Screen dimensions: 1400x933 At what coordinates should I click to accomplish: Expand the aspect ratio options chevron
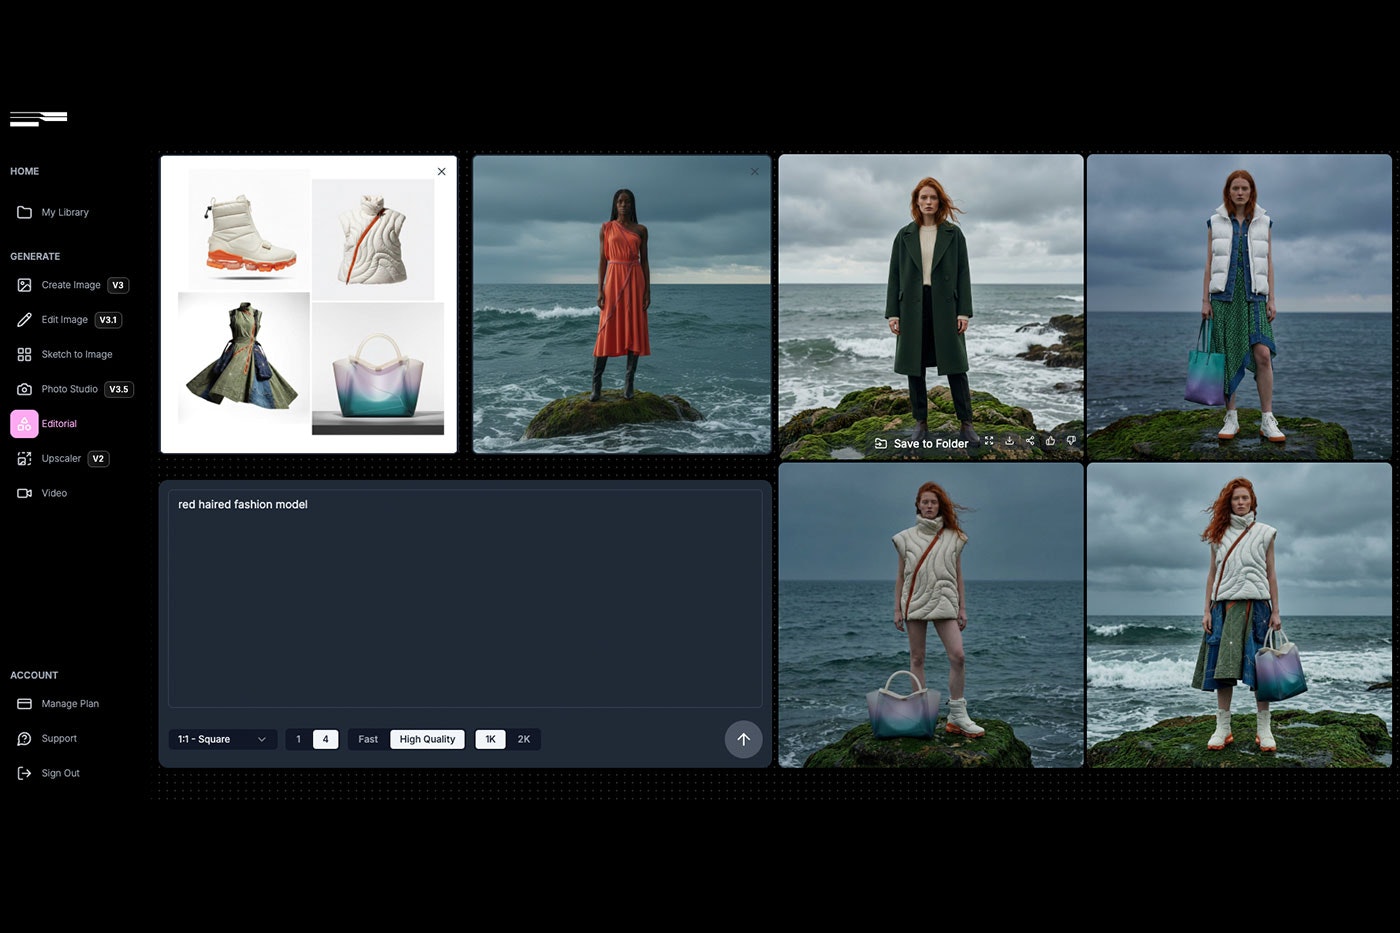262,739
